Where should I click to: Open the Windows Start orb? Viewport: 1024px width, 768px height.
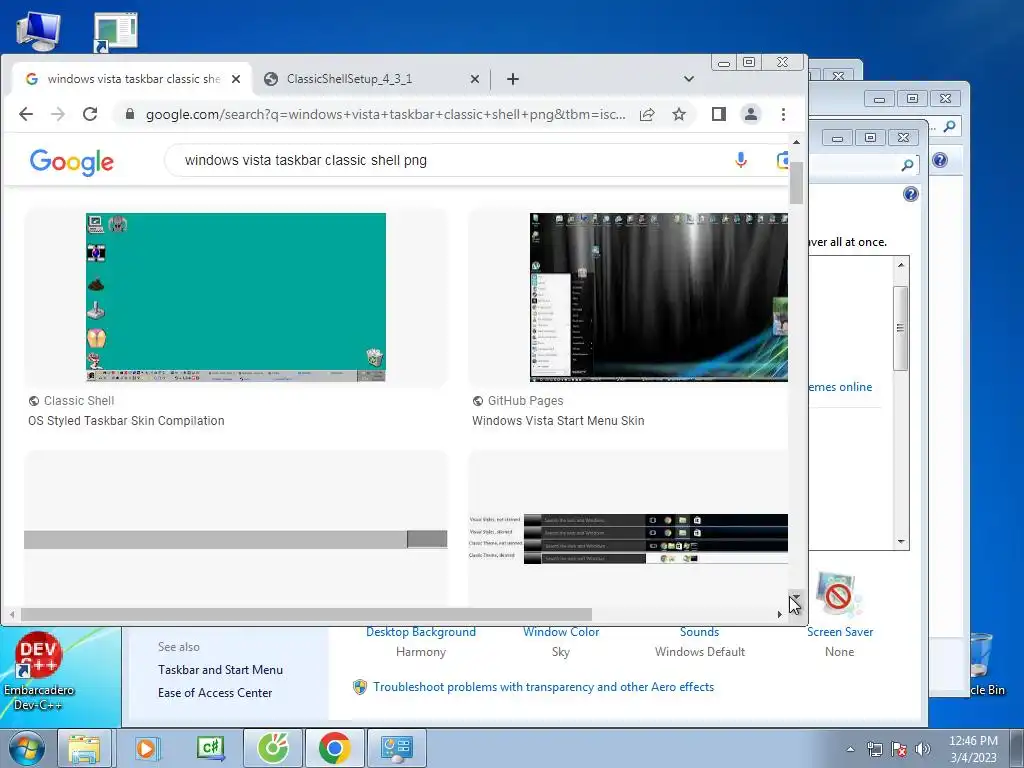click(x=27, y=748)
